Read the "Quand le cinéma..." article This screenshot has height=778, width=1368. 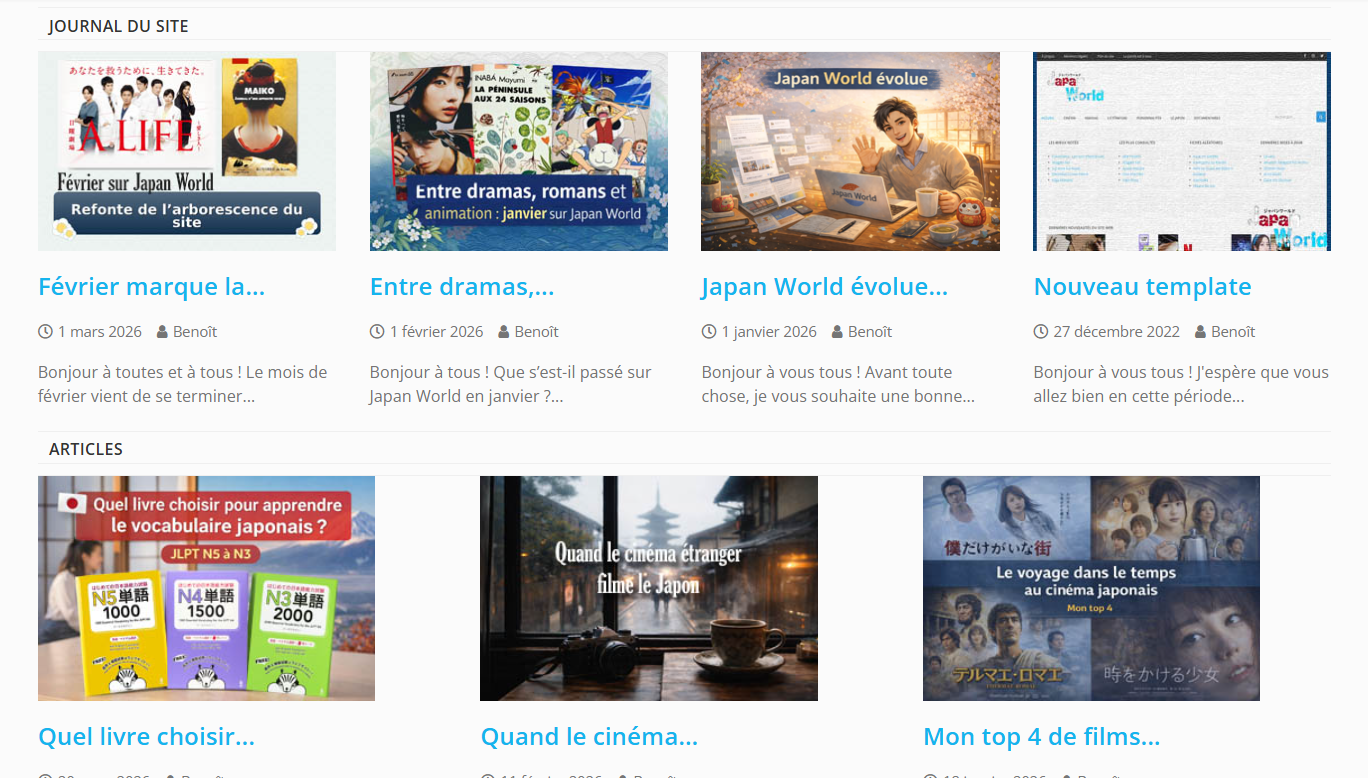pyautogui.click(x=589, y=737)
